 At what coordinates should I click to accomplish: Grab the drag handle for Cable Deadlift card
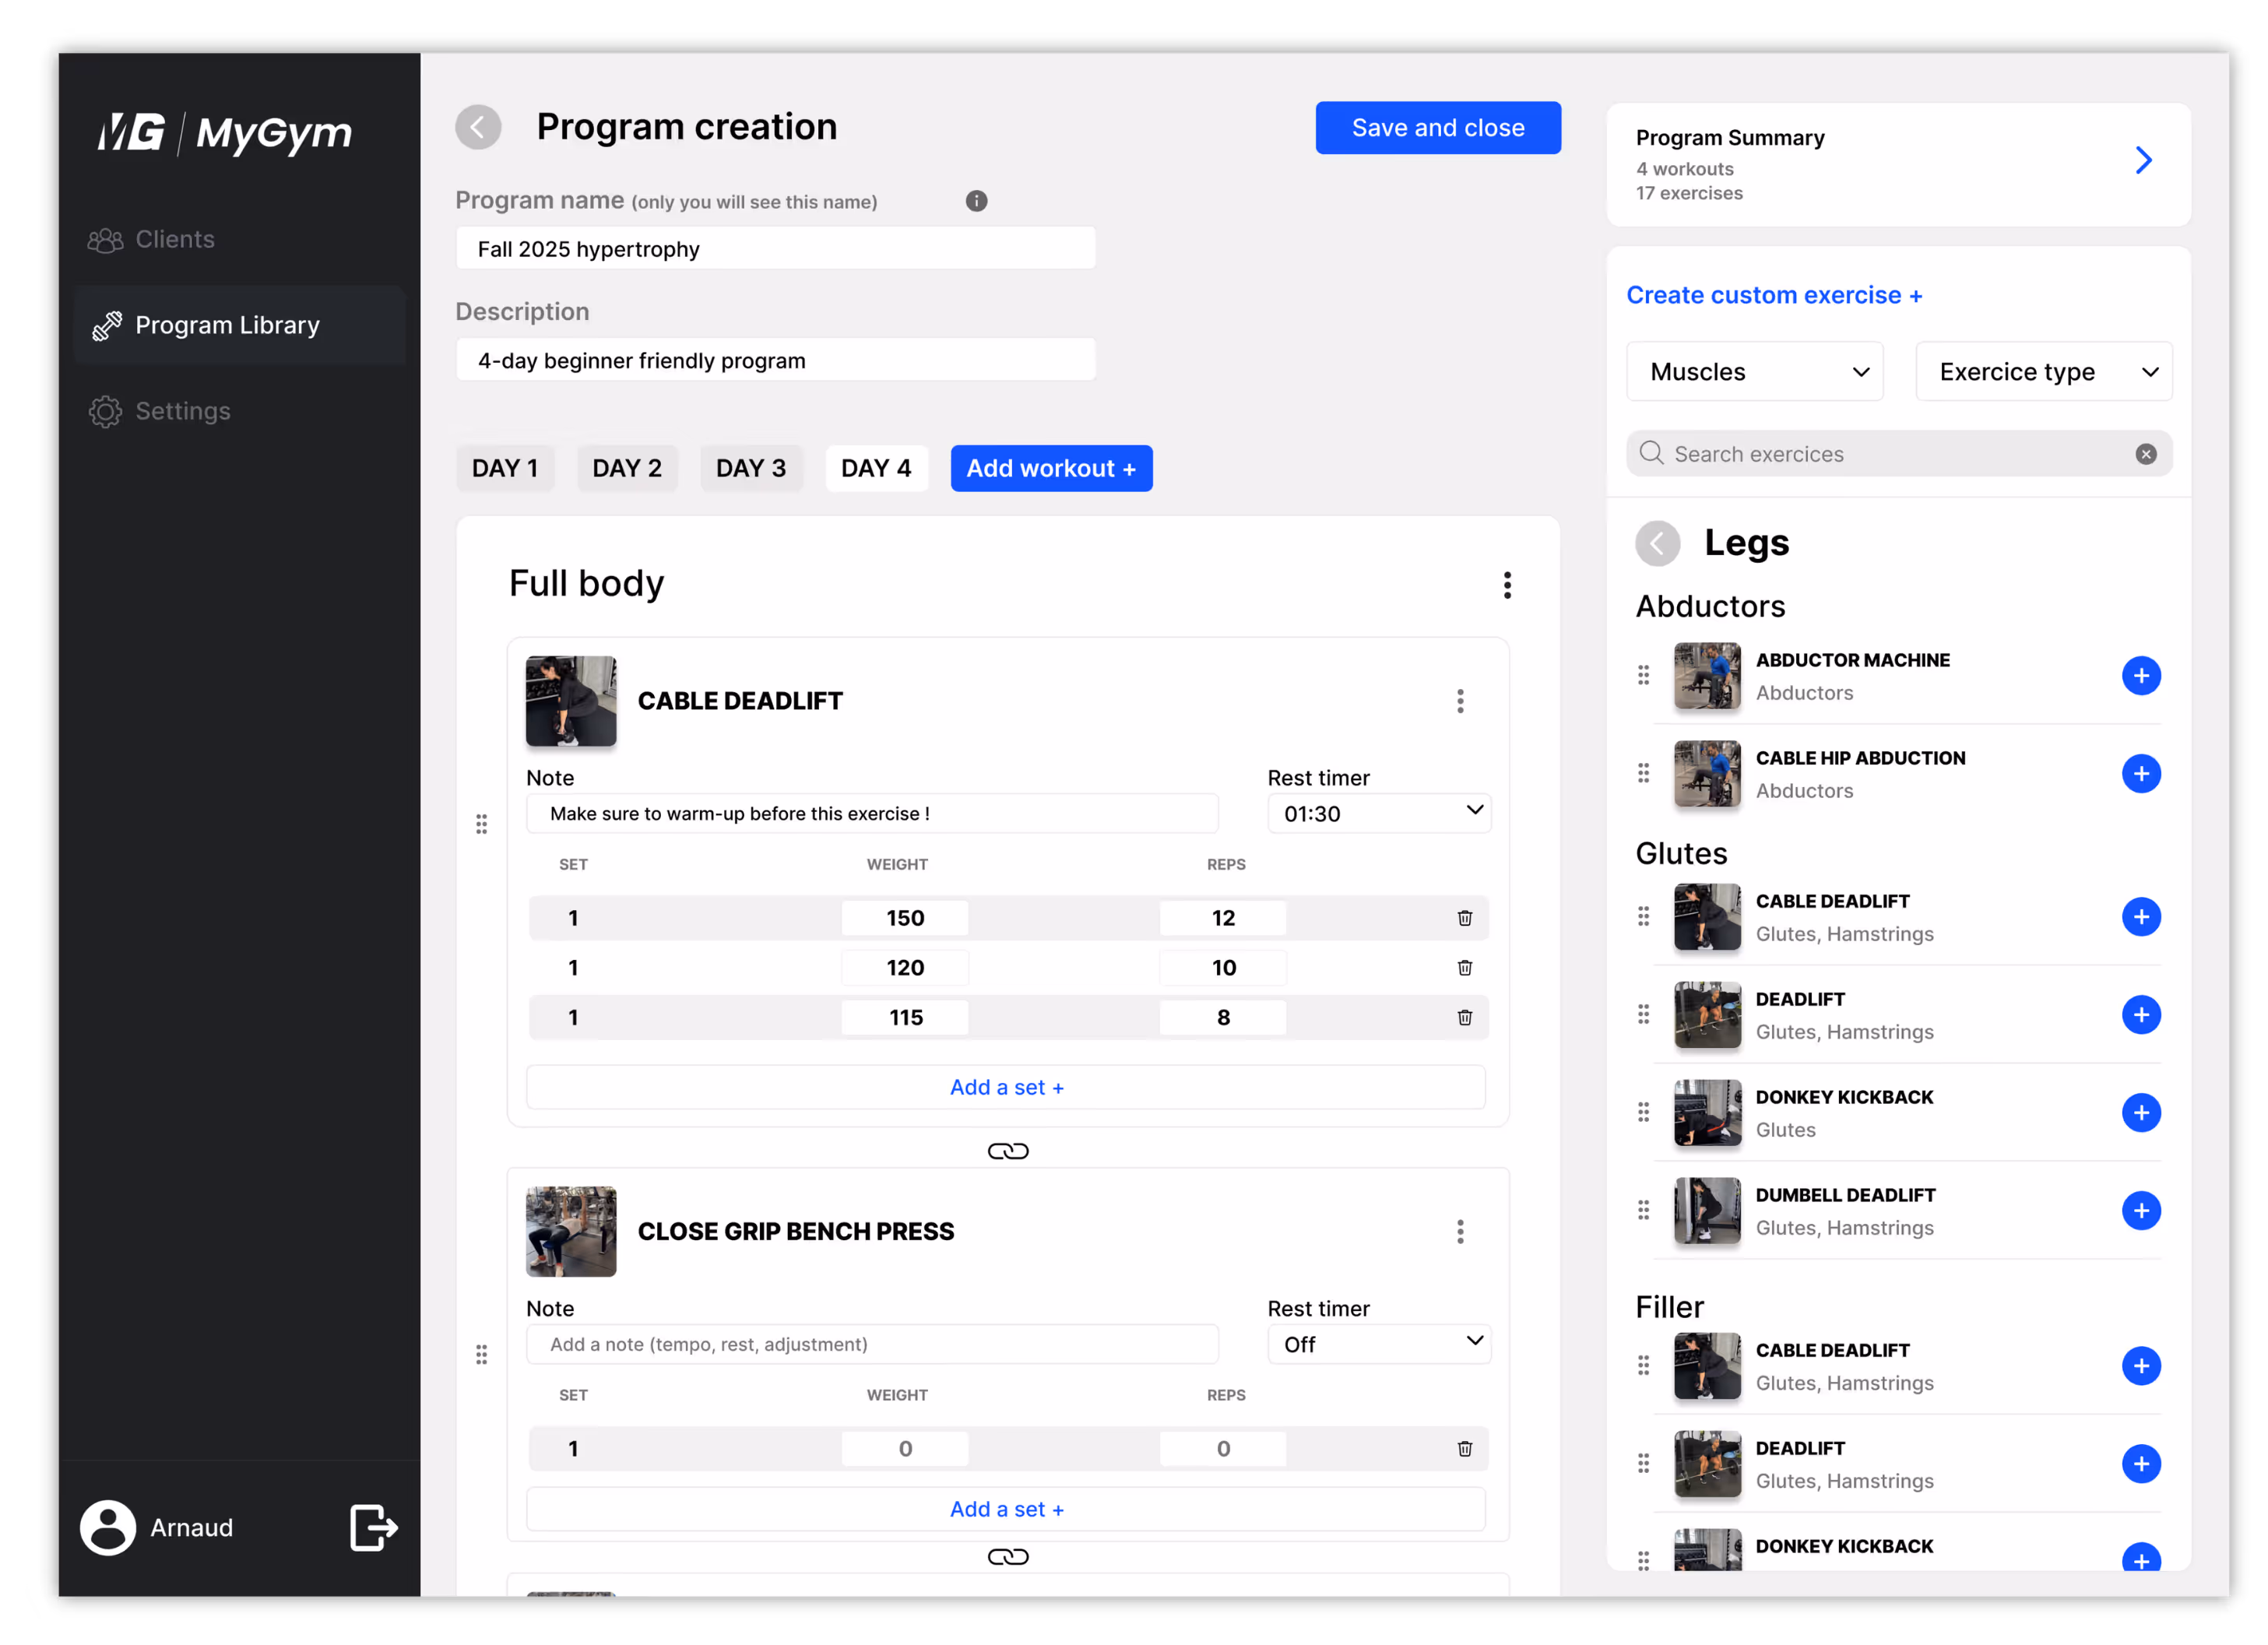click(482, 824)
